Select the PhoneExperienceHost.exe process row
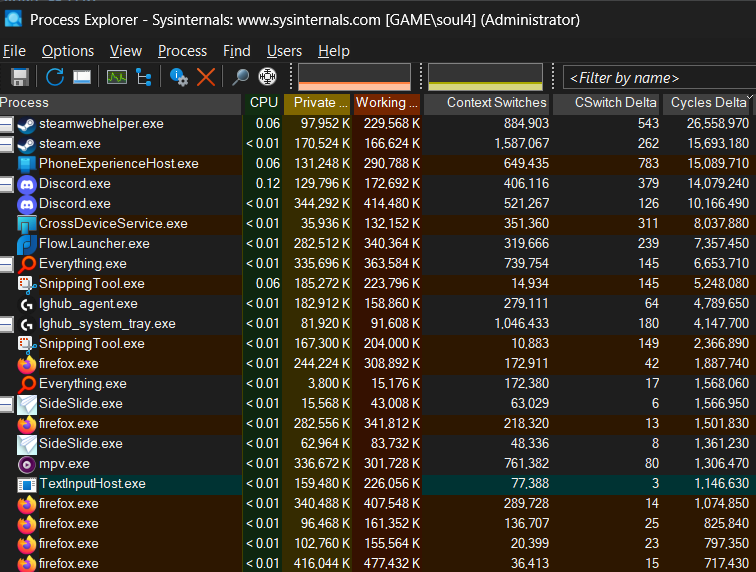Screen dimensions: 756x572 [378, 164]
